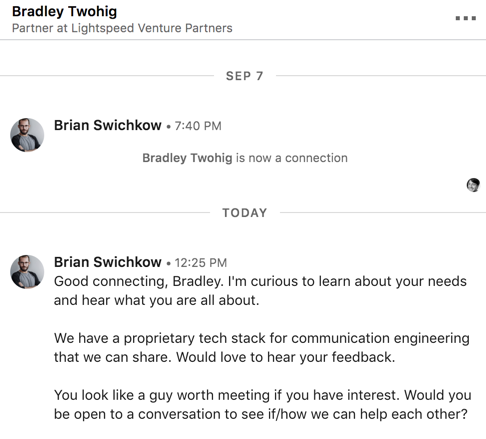Screen dimensions: 486x439
Task: Click the Partner at Lightspeed Venture Partners subtitle
Action: click(122, 28)
